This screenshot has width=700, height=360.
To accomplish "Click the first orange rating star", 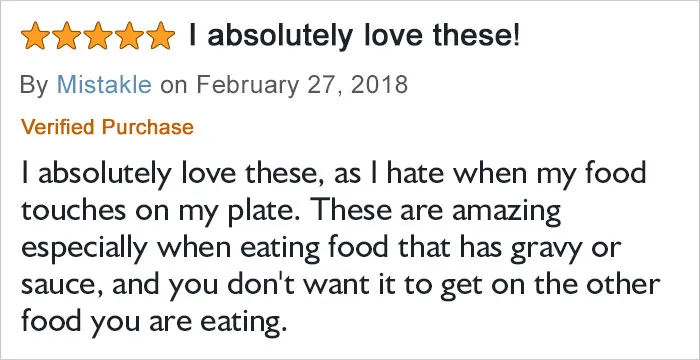I will click(x=35, y=36).
